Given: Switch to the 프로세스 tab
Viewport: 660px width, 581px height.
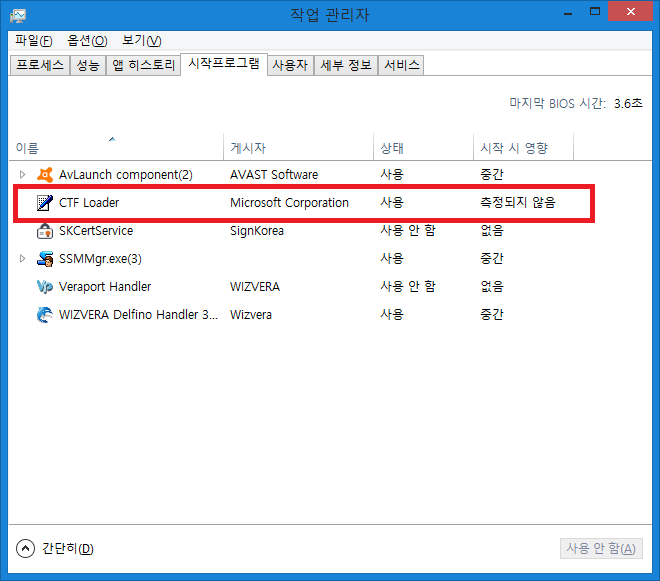Looking at the screenshot, I should 40,65.
